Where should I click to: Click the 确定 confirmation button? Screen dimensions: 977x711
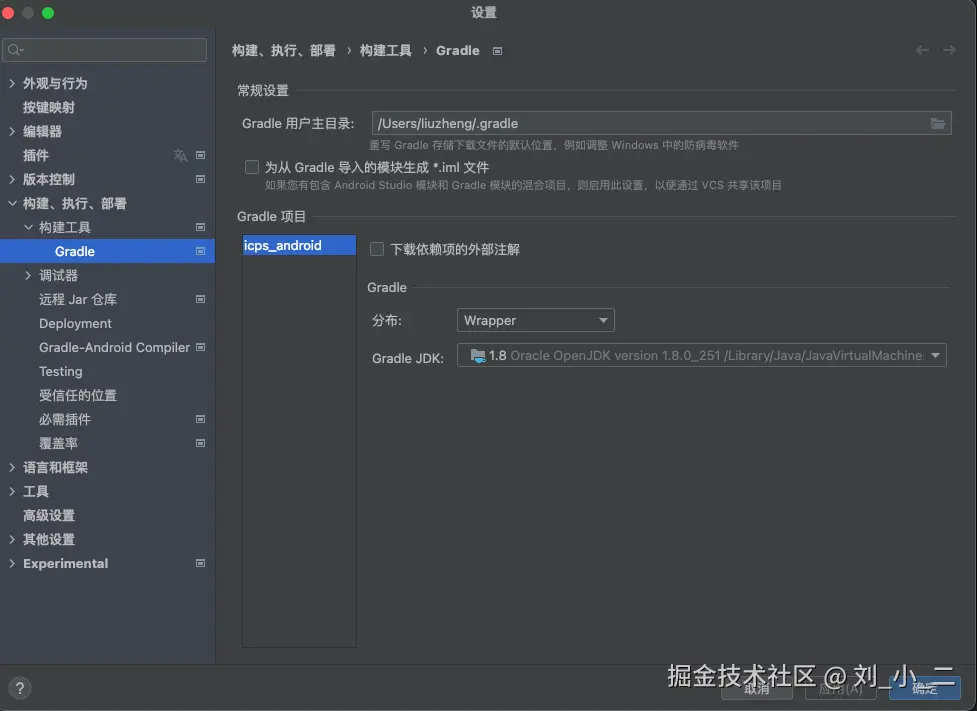924,689
